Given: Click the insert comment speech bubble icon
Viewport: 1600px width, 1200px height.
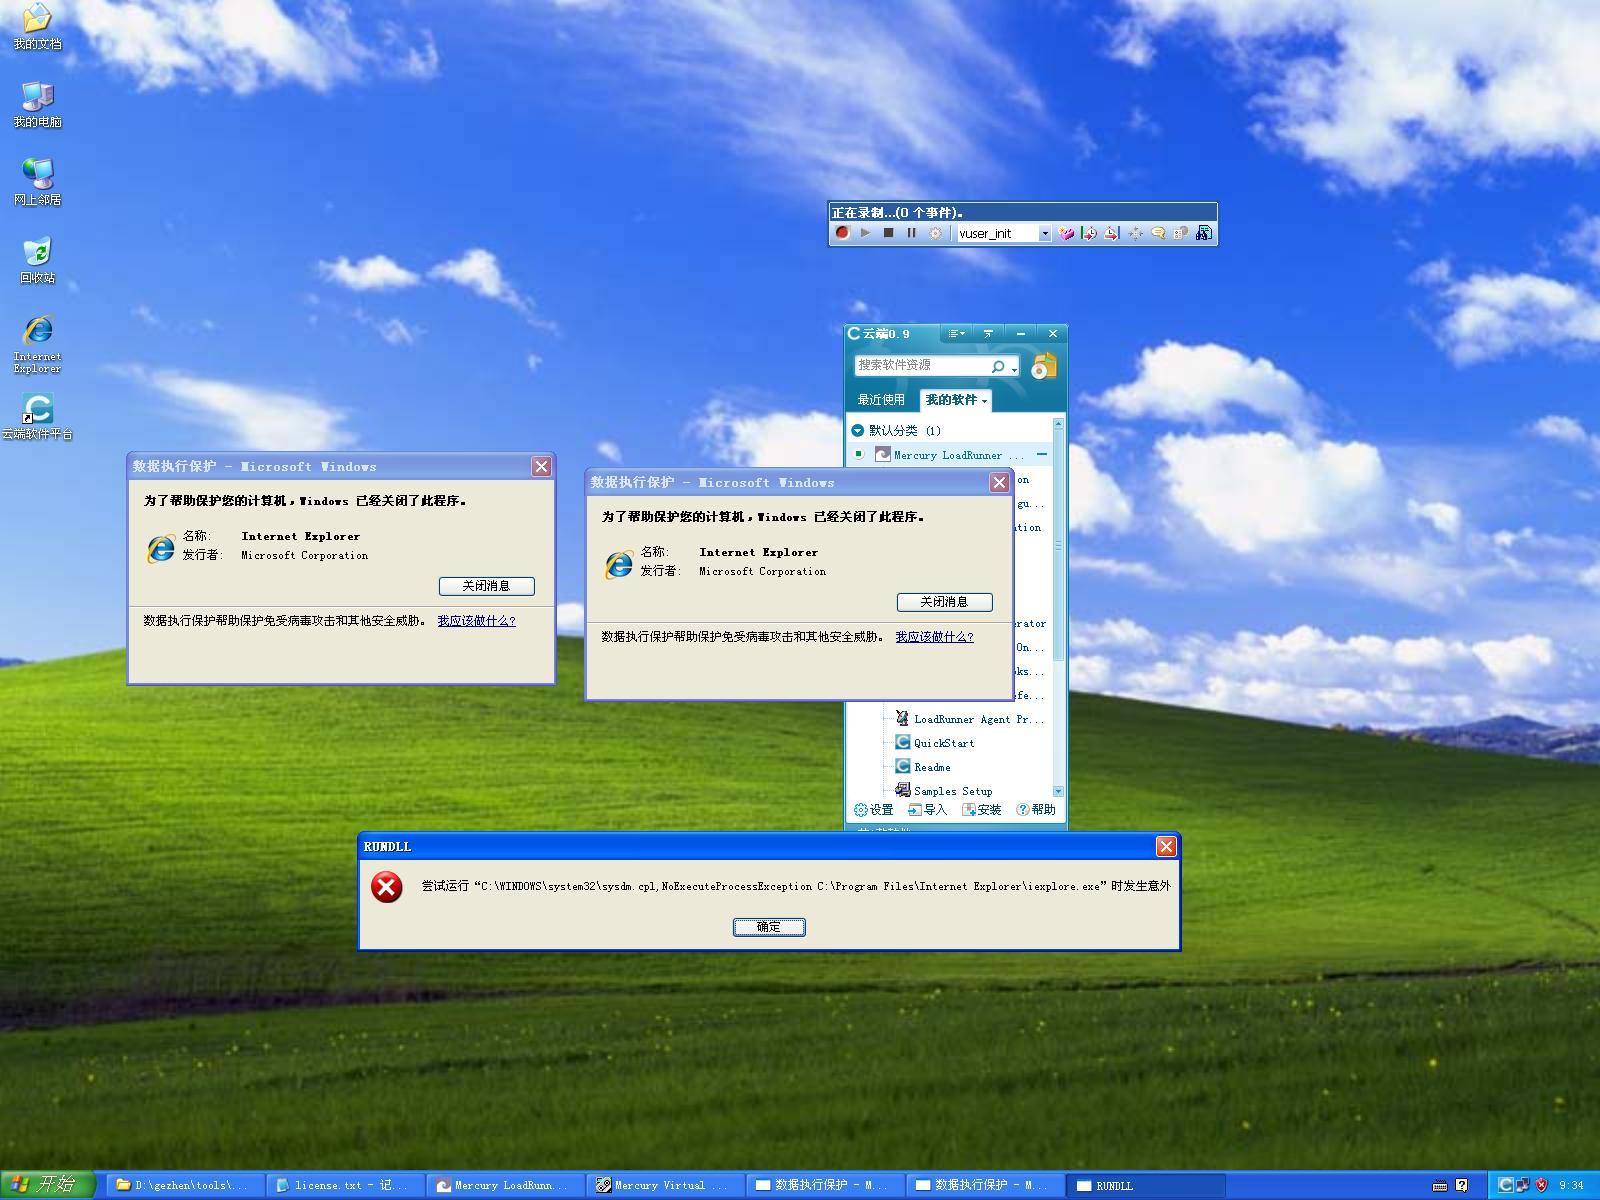Looking at the screenshot, I should click(1158, 233).
